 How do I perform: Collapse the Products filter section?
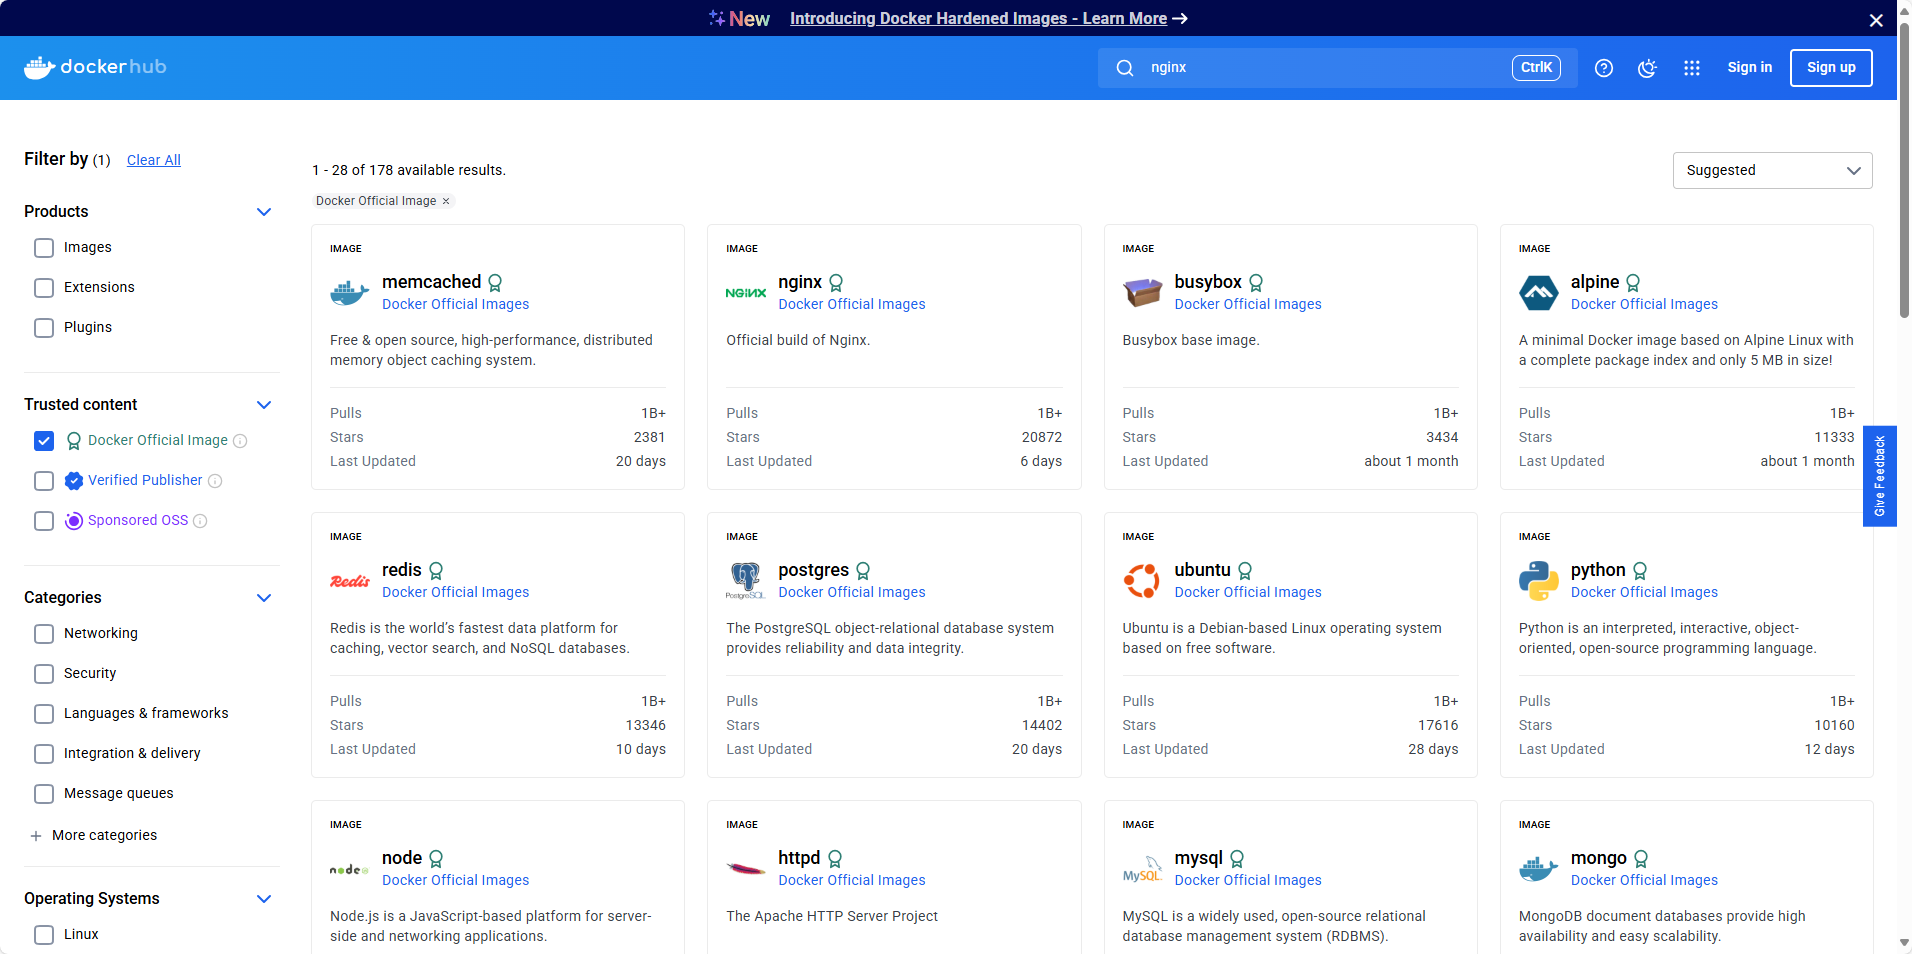tap(264, 212)
